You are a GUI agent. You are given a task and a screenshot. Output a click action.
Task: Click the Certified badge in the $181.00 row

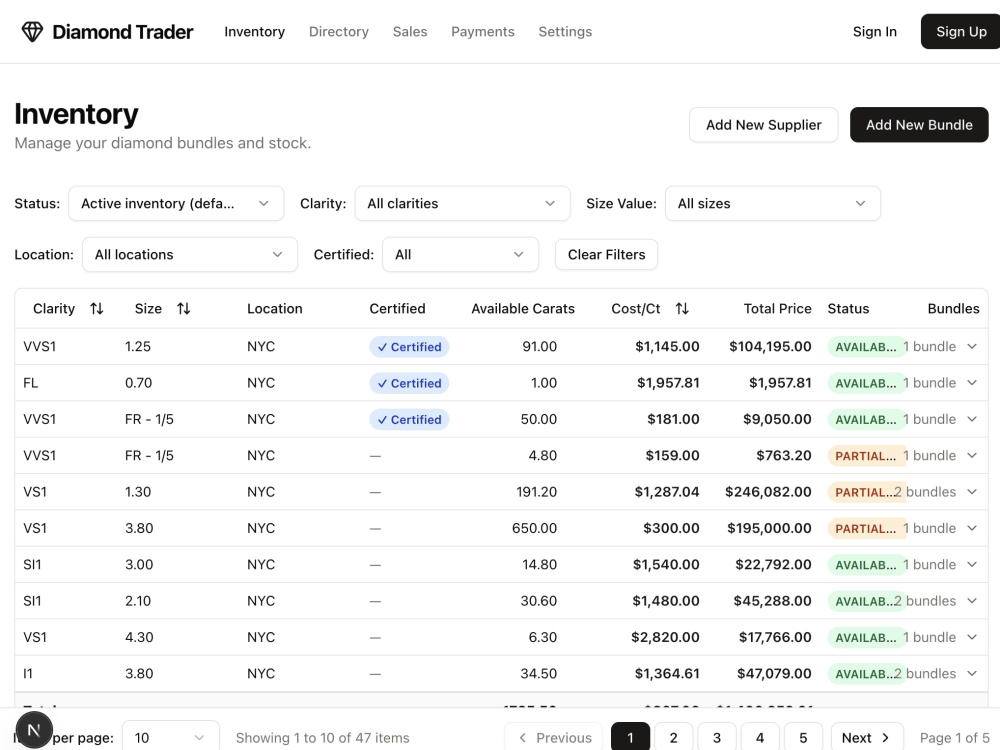(x=409, y=420)
